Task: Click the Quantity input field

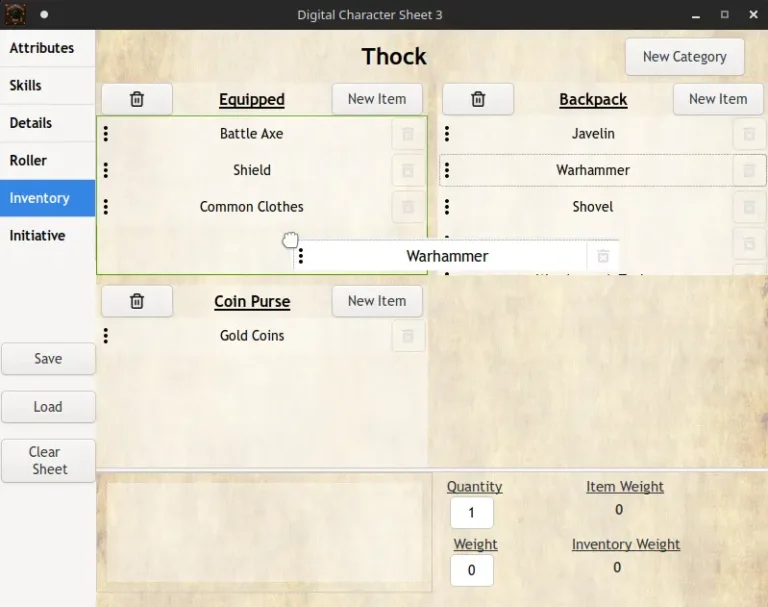Action: click(x=472, y=513)
